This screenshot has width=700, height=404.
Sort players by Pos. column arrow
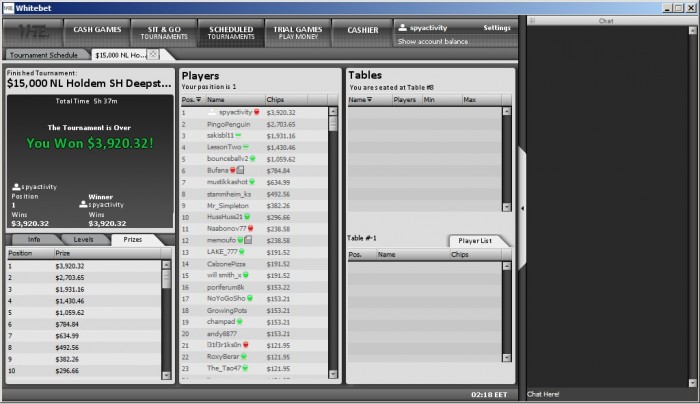[x=199, y=100]
